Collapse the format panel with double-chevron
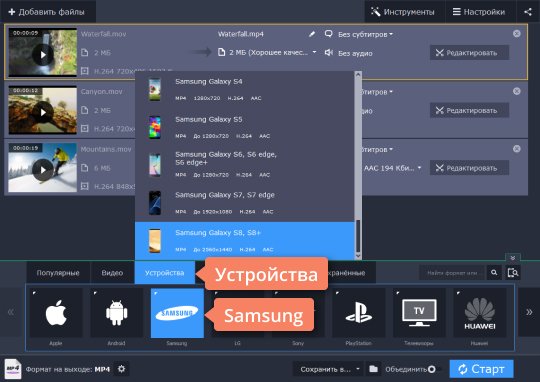Viewport: 540px width, 382px height. click(513, 258)
